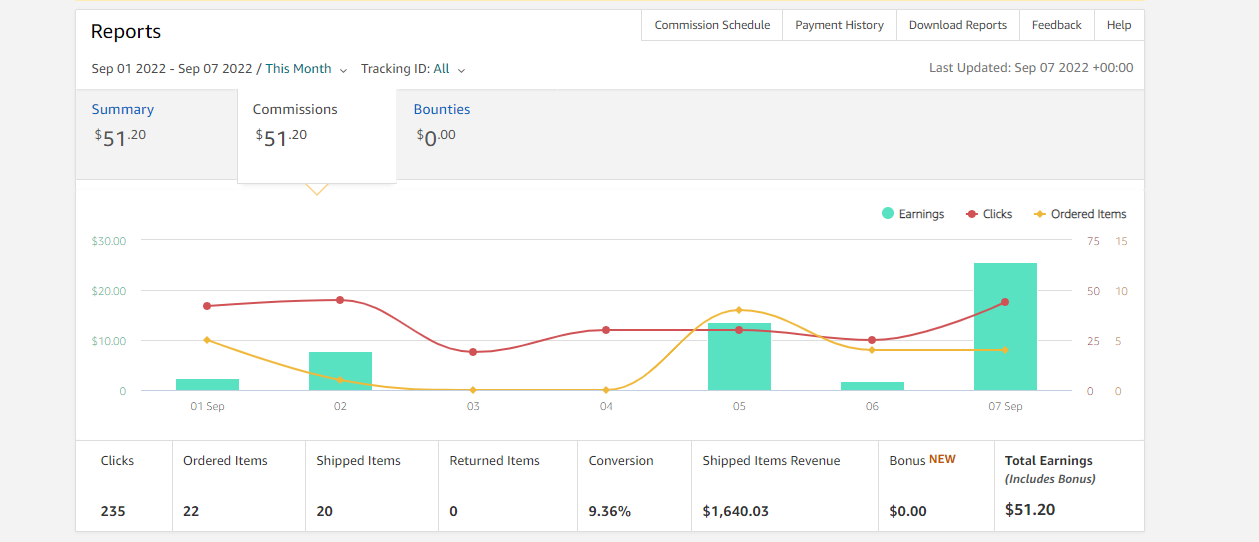This screenshot has height=542, width=1259.
Task: Click the Conversion value 9.36%
Action: (610, 511)
